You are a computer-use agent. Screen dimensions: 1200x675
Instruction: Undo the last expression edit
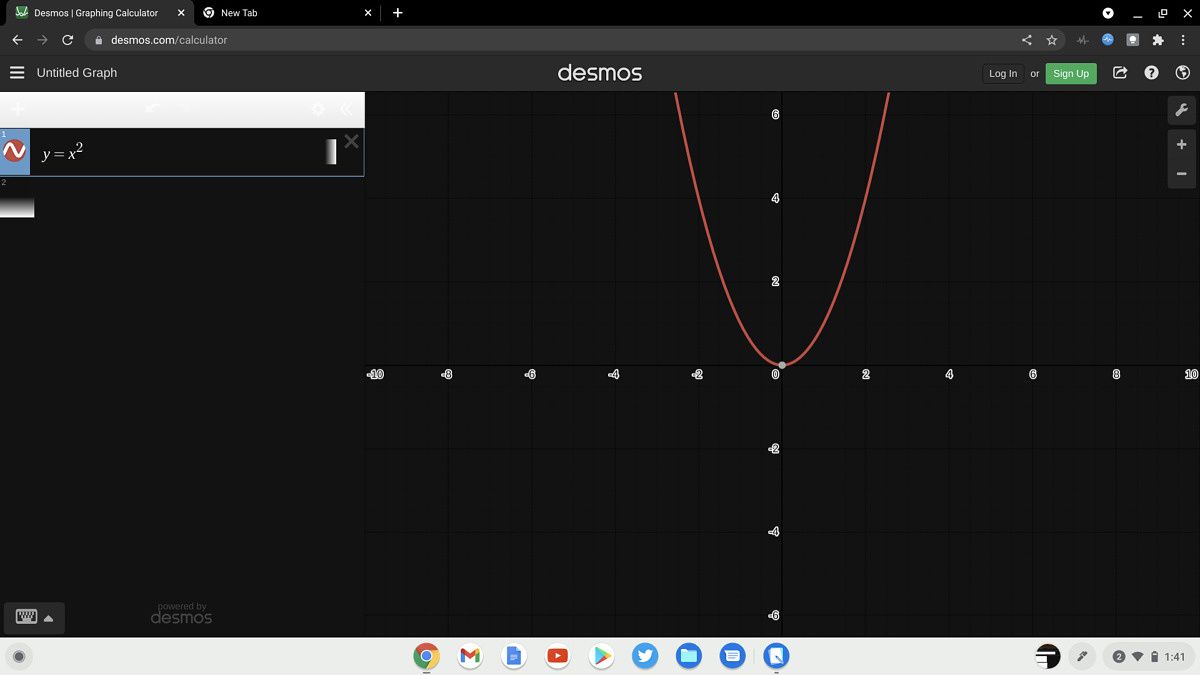coord(152,109)
